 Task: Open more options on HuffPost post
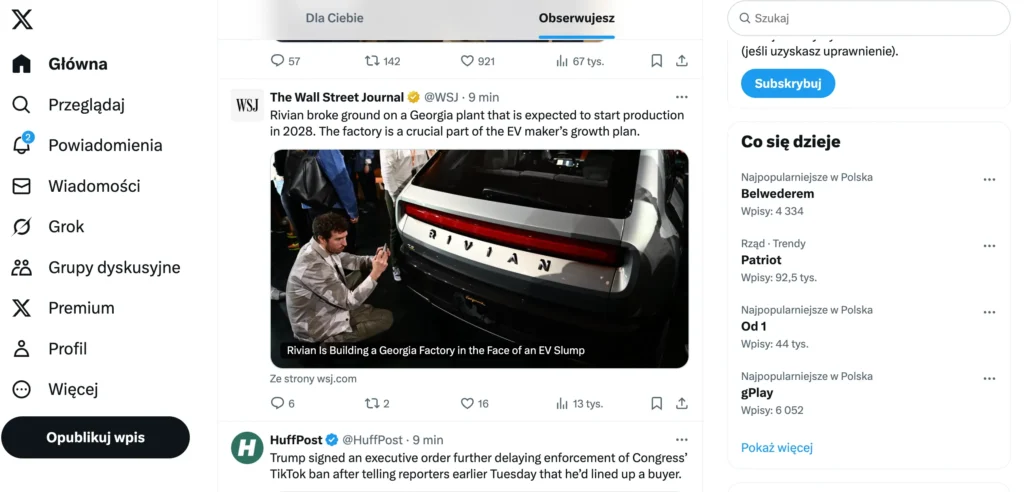coord(682,440)
